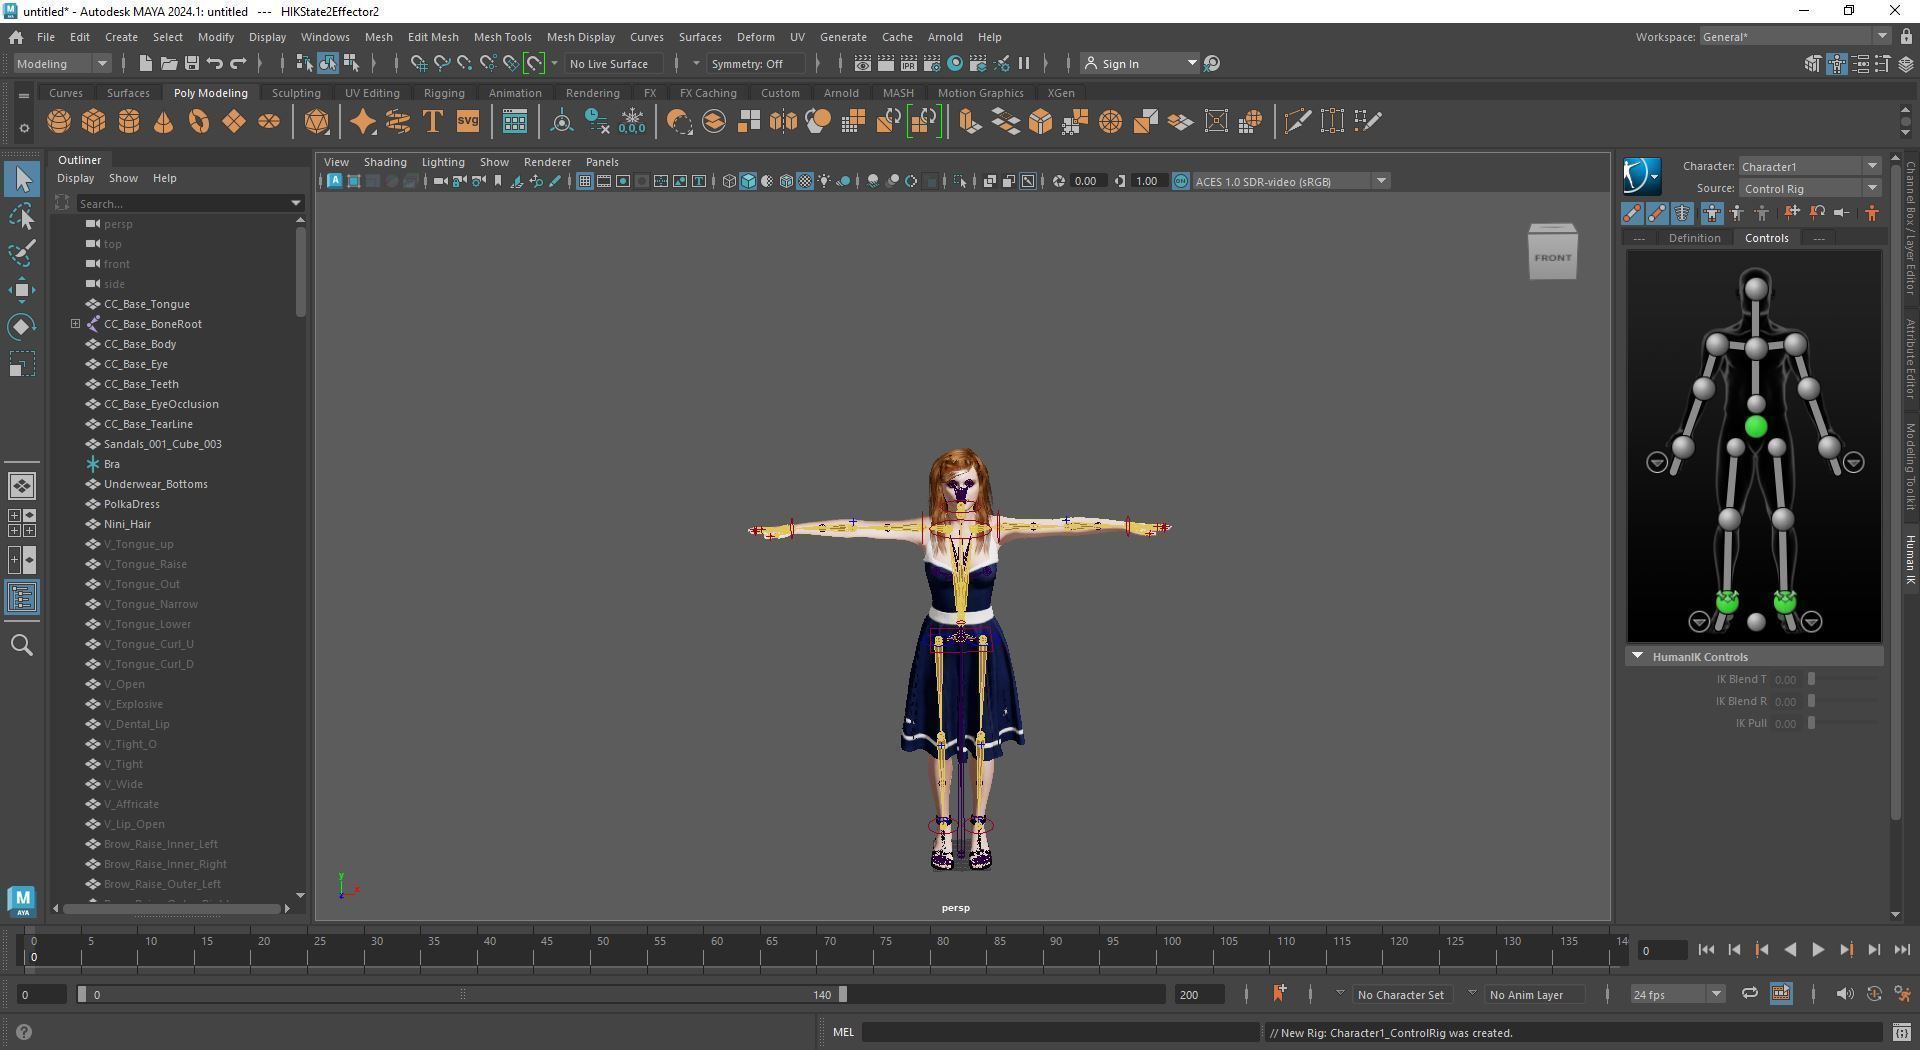This screenshot has height=1050, width=1920.
Task: Toggle loop playback icon near fps field
Action: pyautogui.click(x=1749, y=993)
